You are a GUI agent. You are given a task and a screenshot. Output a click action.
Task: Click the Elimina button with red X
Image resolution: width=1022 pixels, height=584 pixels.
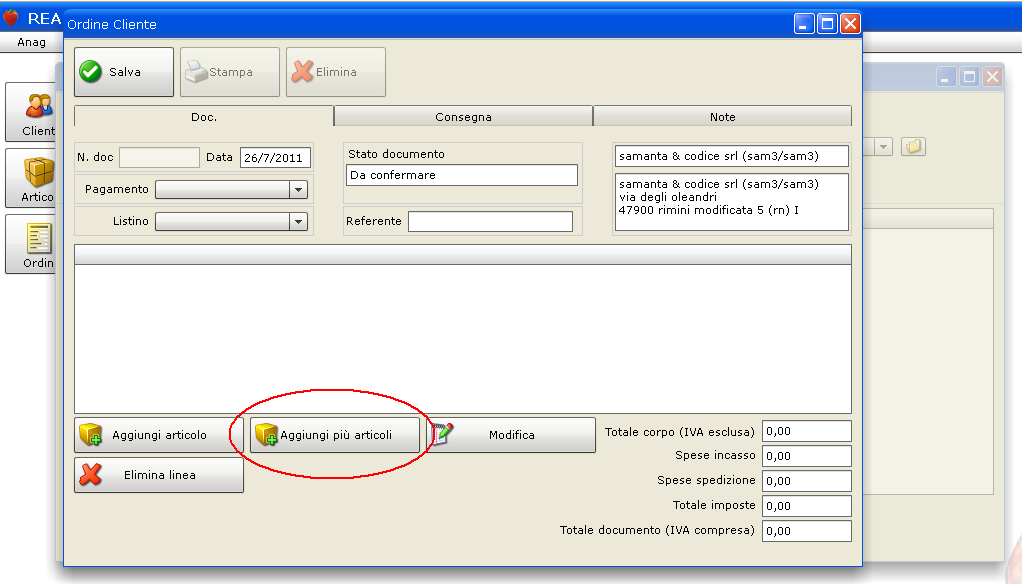point(336,72)
